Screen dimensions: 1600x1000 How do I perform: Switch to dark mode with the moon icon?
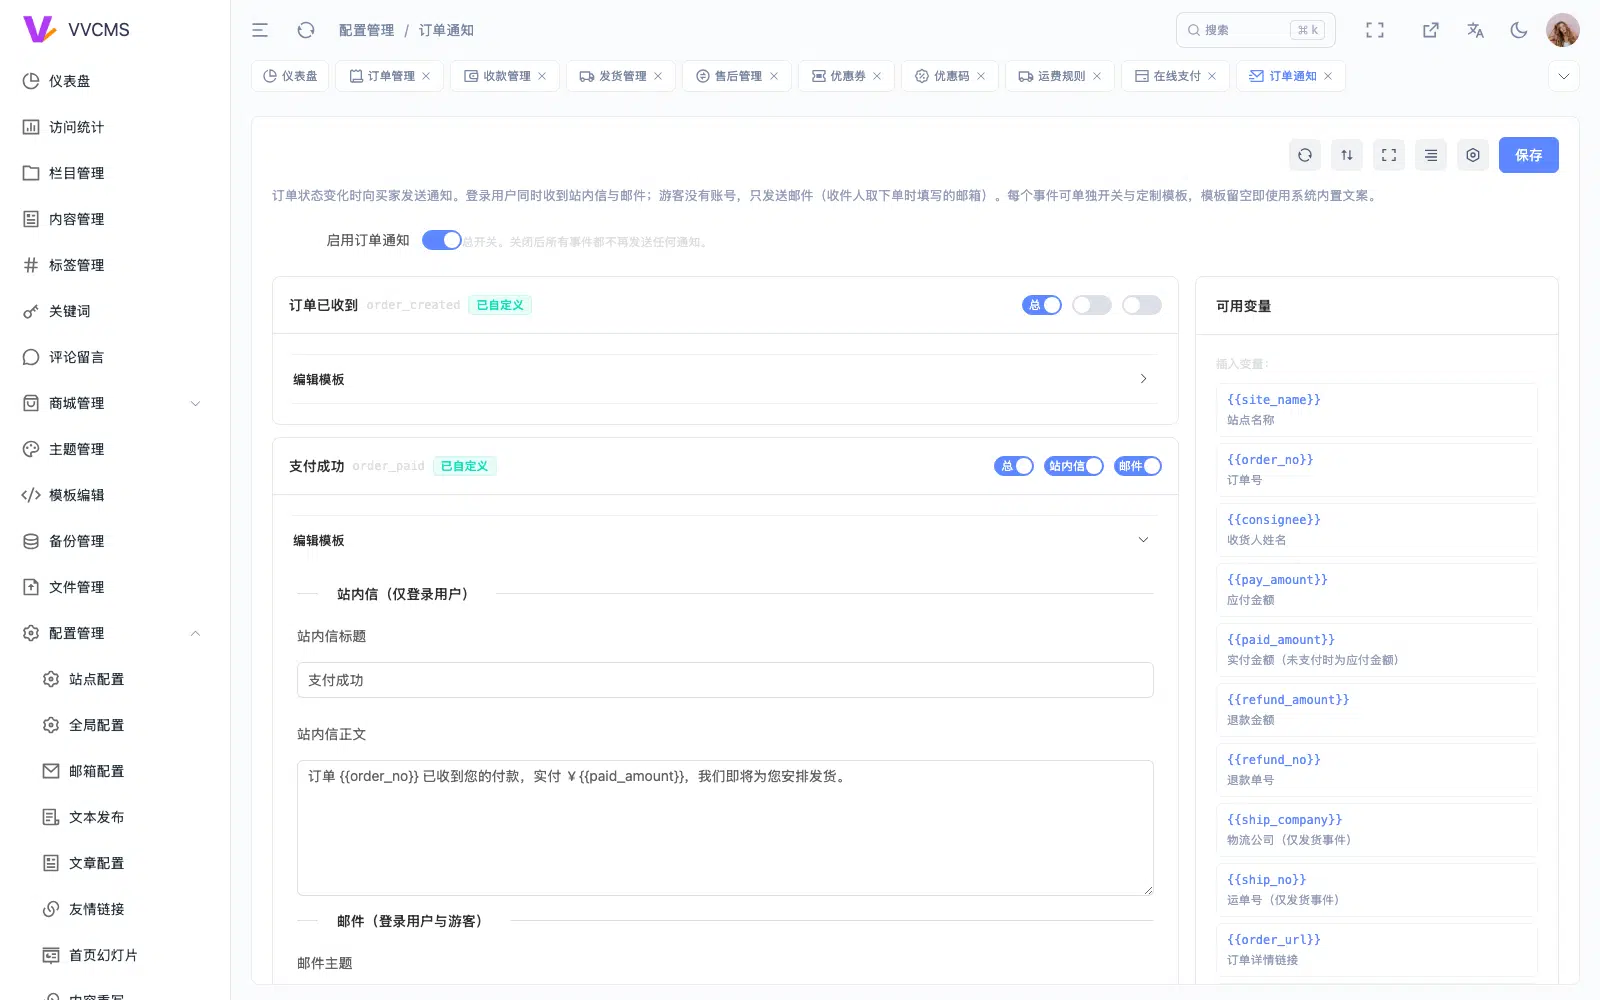pos(1519,30)
